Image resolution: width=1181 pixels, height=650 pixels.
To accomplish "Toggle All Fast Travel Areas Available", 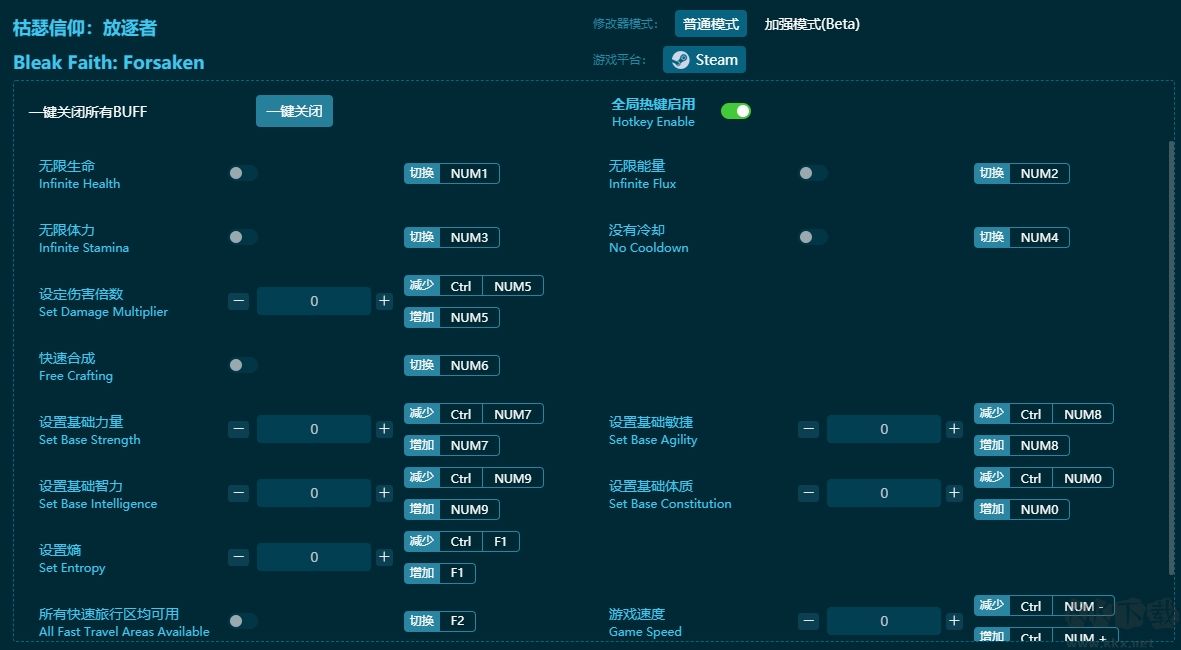I will pos(243,621).
